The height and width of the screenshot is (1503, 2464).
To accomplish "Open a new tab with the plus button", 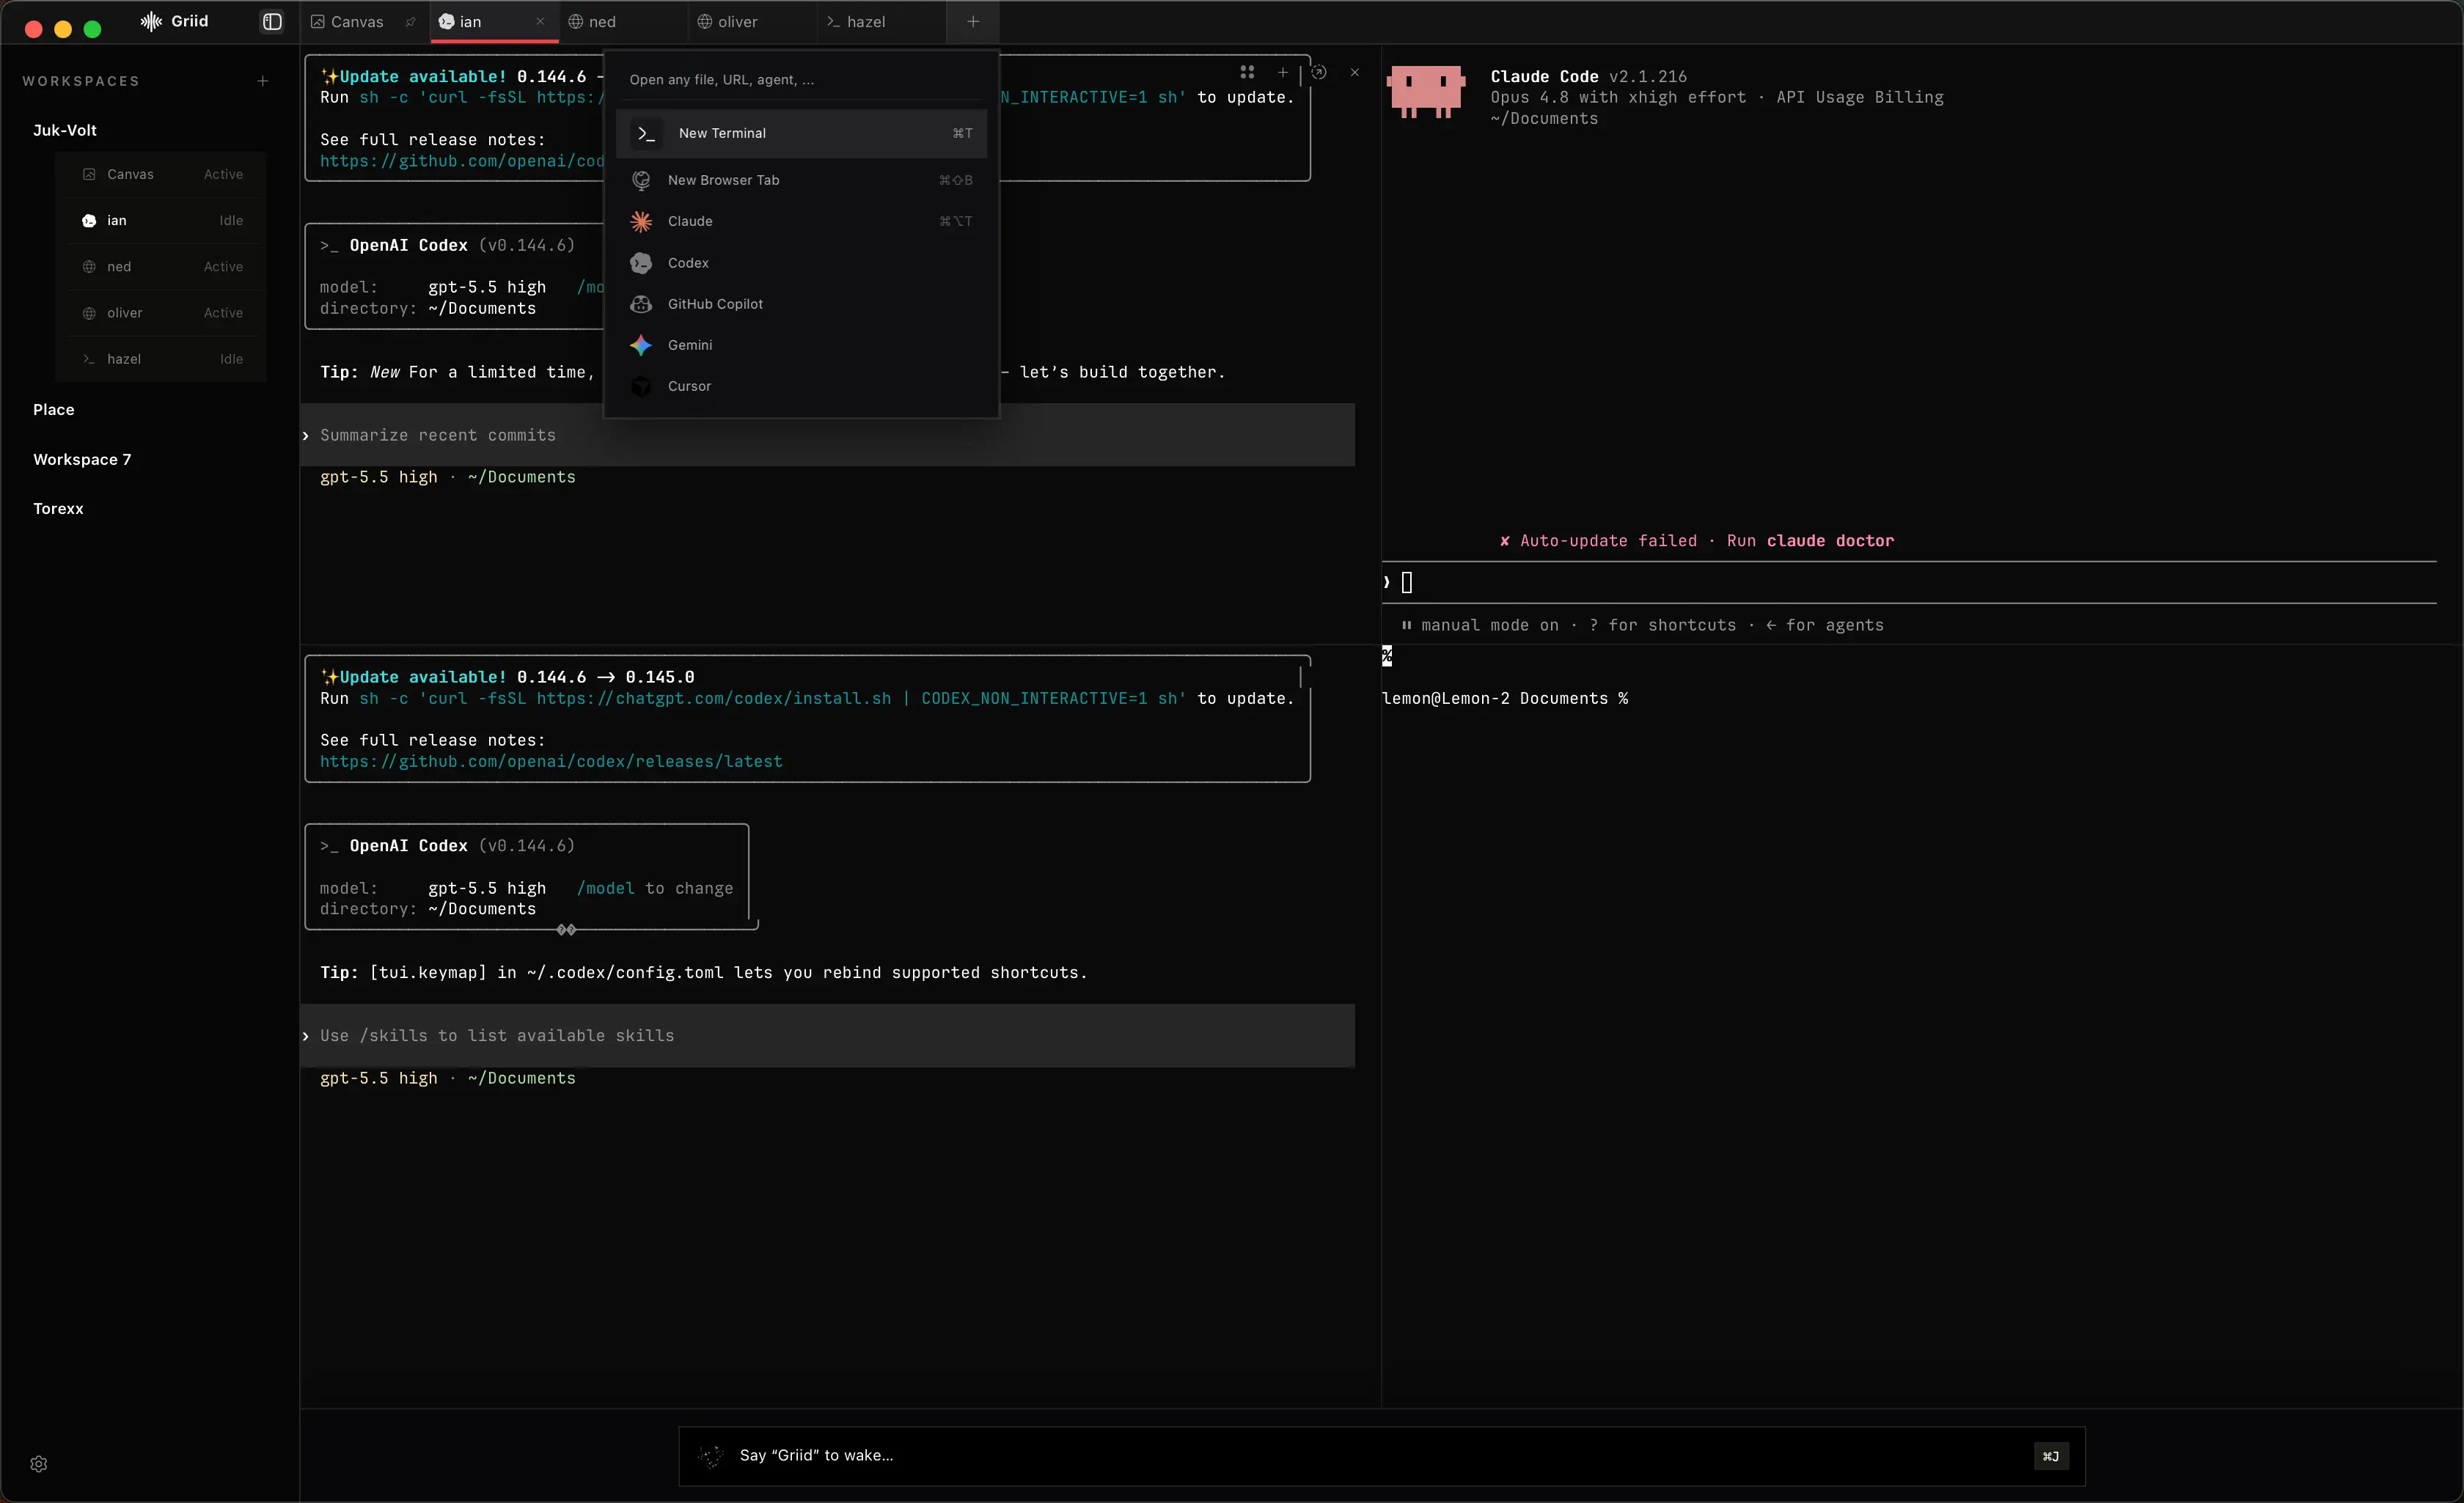I will click(x=973, y=22).
